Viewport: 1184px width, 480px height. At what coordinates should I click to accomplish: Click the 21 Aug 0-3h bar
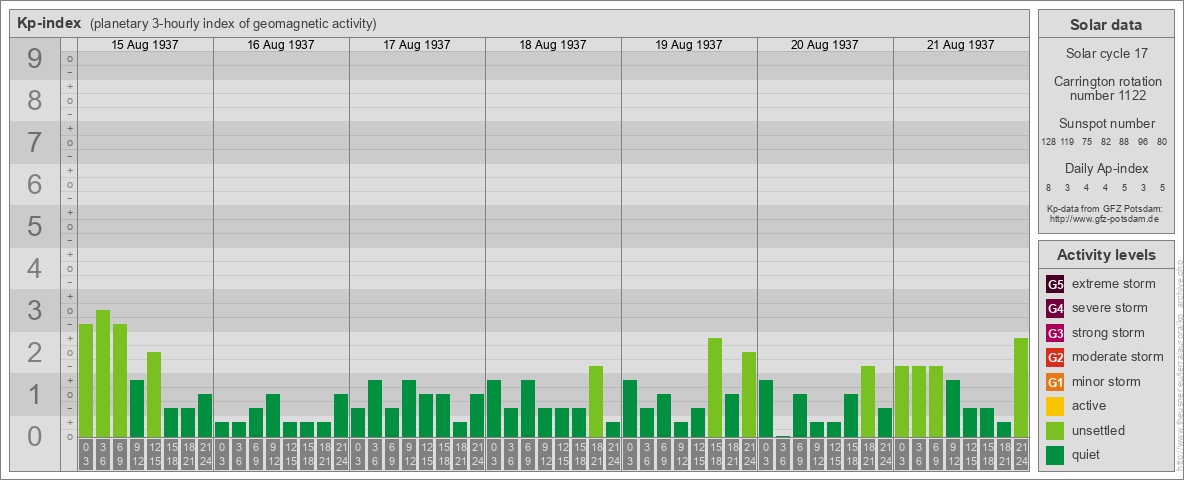902,401
